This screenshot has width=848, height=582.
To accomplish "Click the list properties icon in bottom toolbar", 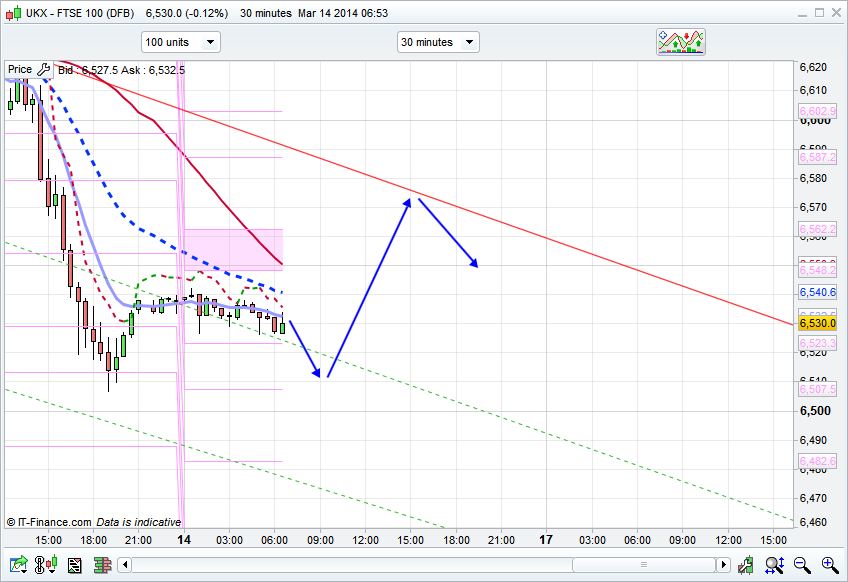I will pos(74,566).
